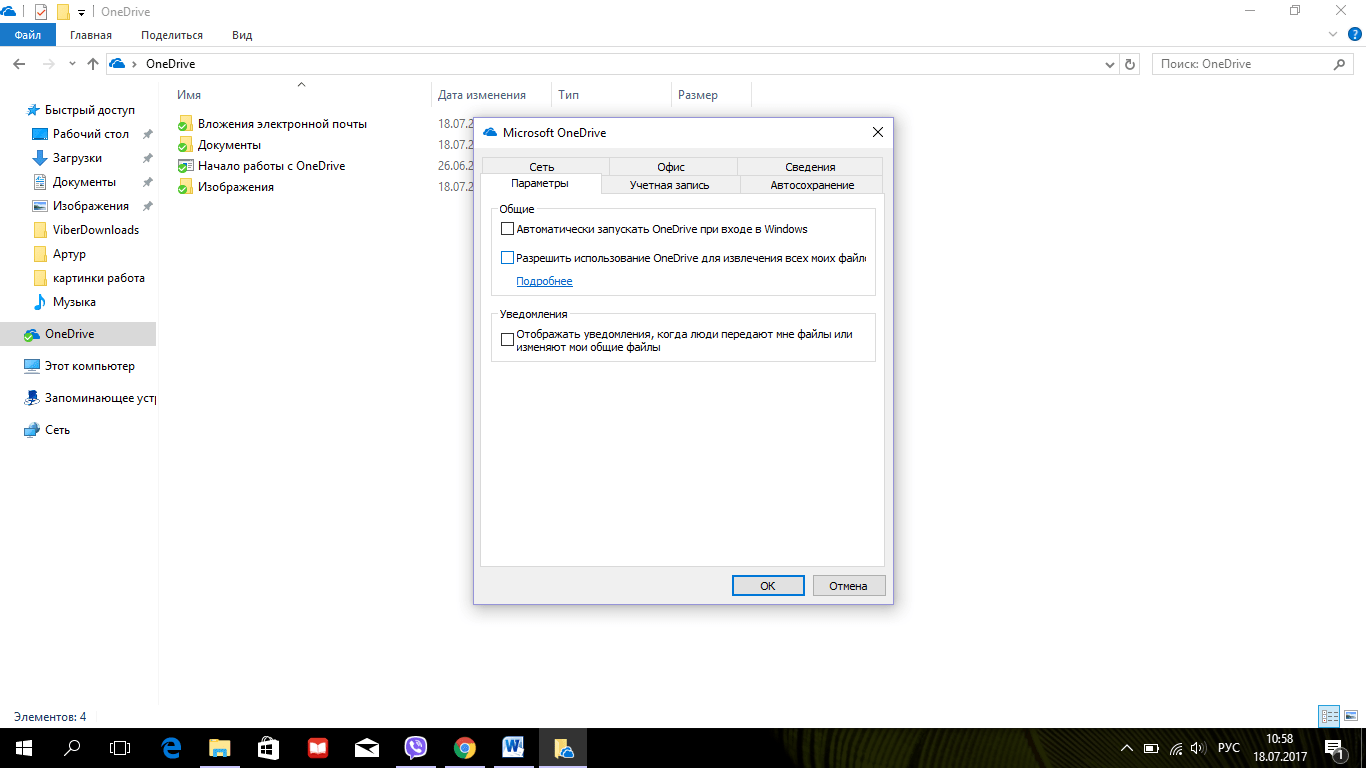Select 'Начало работы с OneDrive' file

[271, 166]
